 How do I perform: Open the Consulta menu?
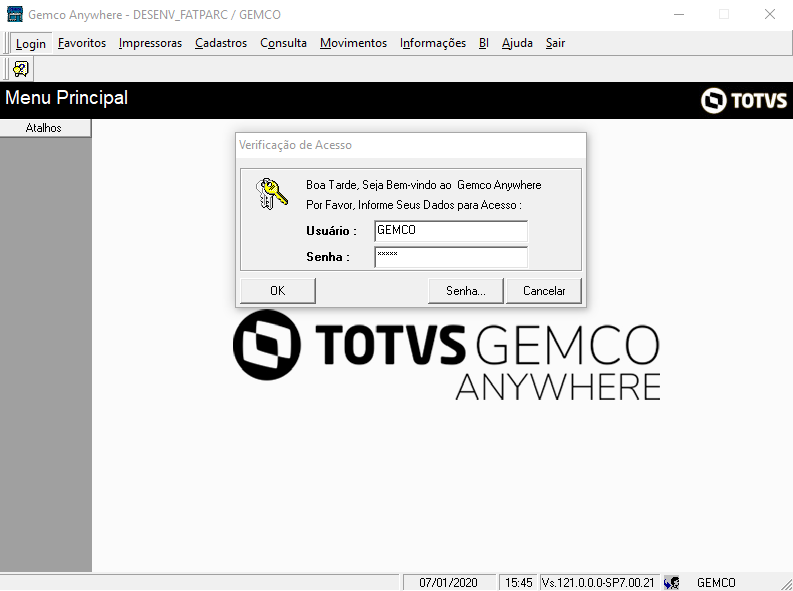coord(283,43)
